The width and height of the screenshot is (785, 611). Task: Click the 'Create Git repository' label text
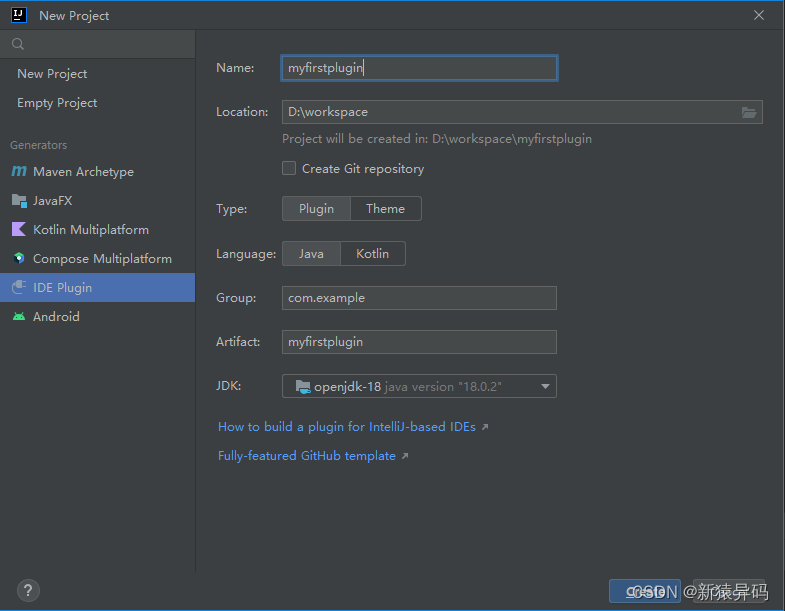point(363,169)
